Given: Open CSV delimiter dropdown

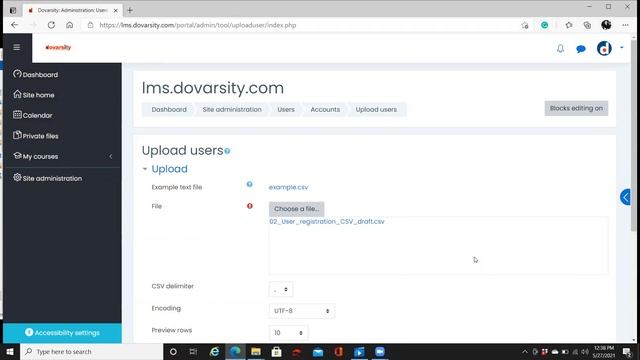Looking at the screenshot, I should pos(281,289).
